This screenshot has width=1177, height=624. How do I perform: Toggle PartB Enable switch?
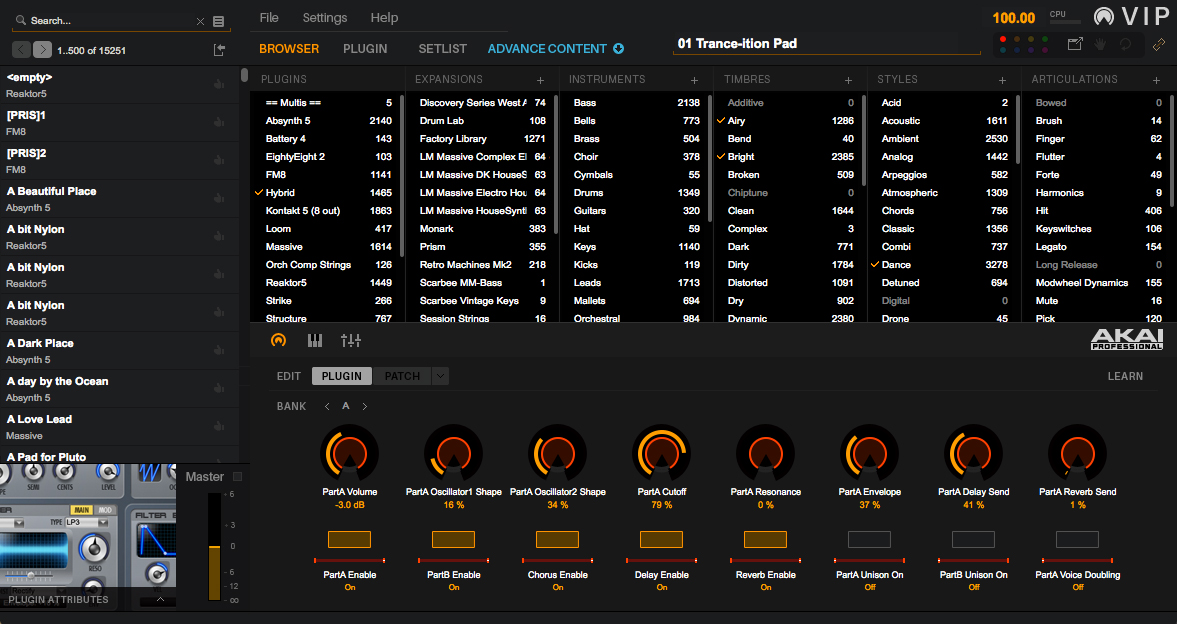453,539
